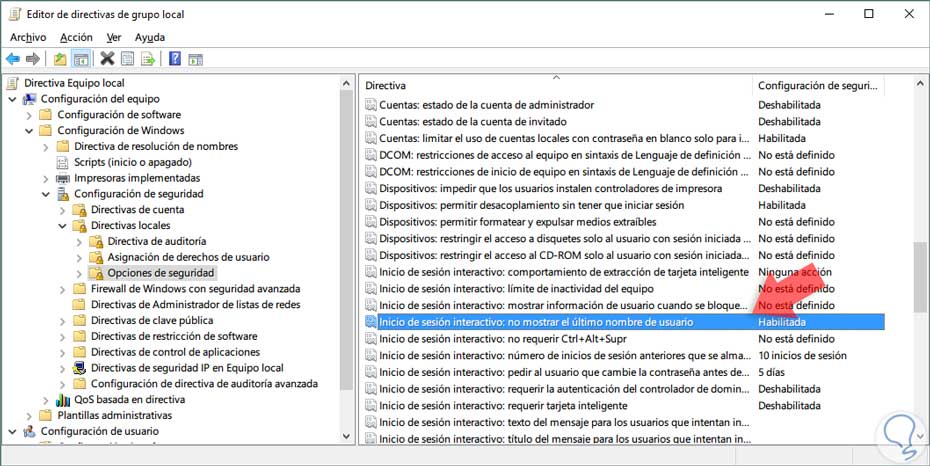Open the Help question mark icon

point(175,58)
